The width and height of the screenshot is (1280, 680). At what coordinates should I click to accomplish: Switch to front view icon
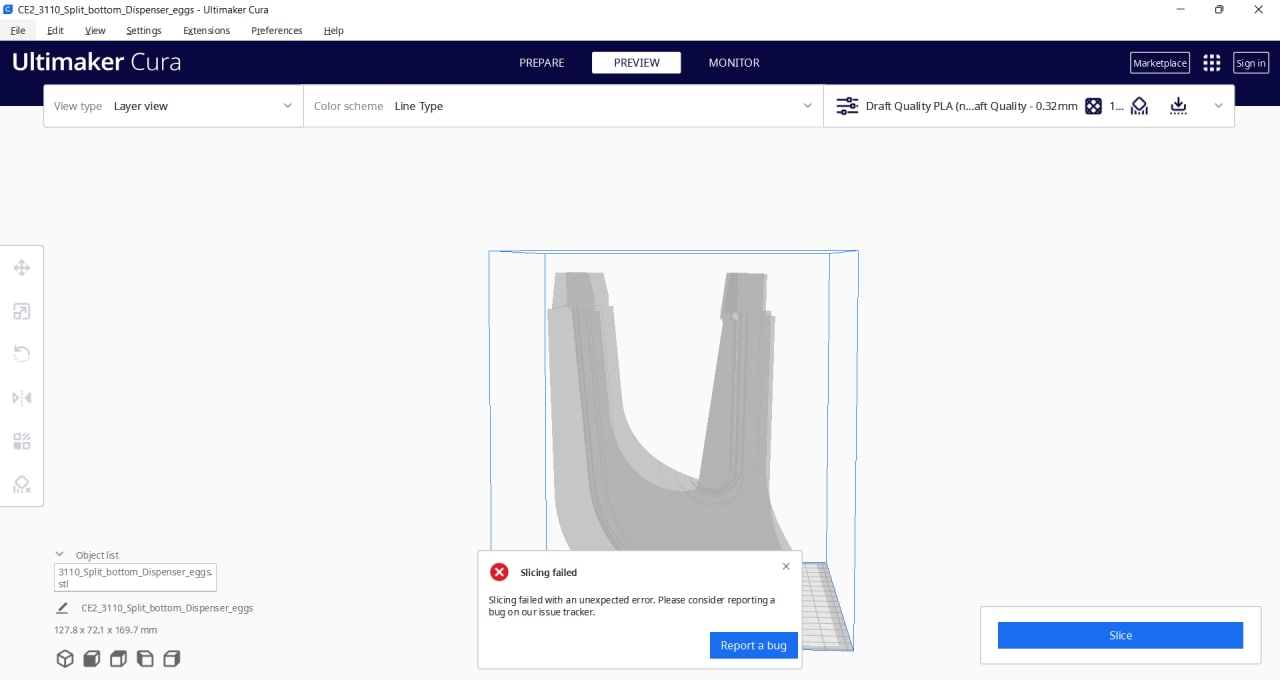click(91, 658)
